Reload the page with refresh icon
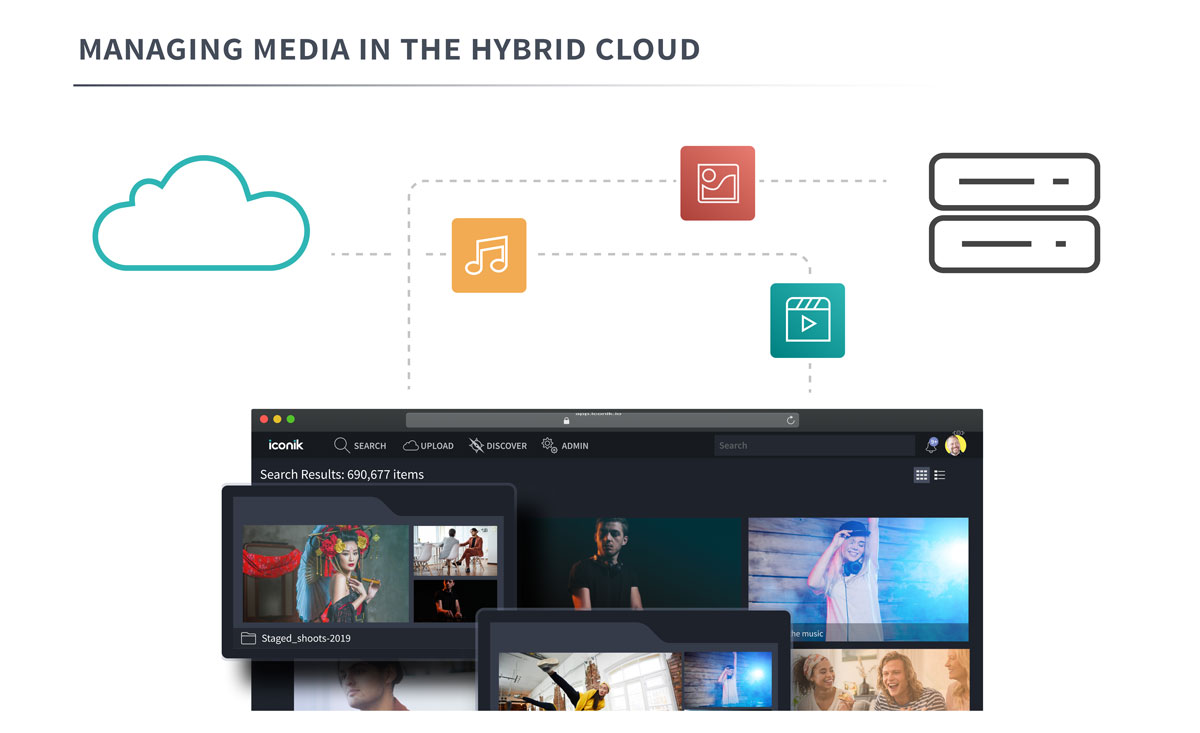Screen dimensions: 1200x733 790,420
